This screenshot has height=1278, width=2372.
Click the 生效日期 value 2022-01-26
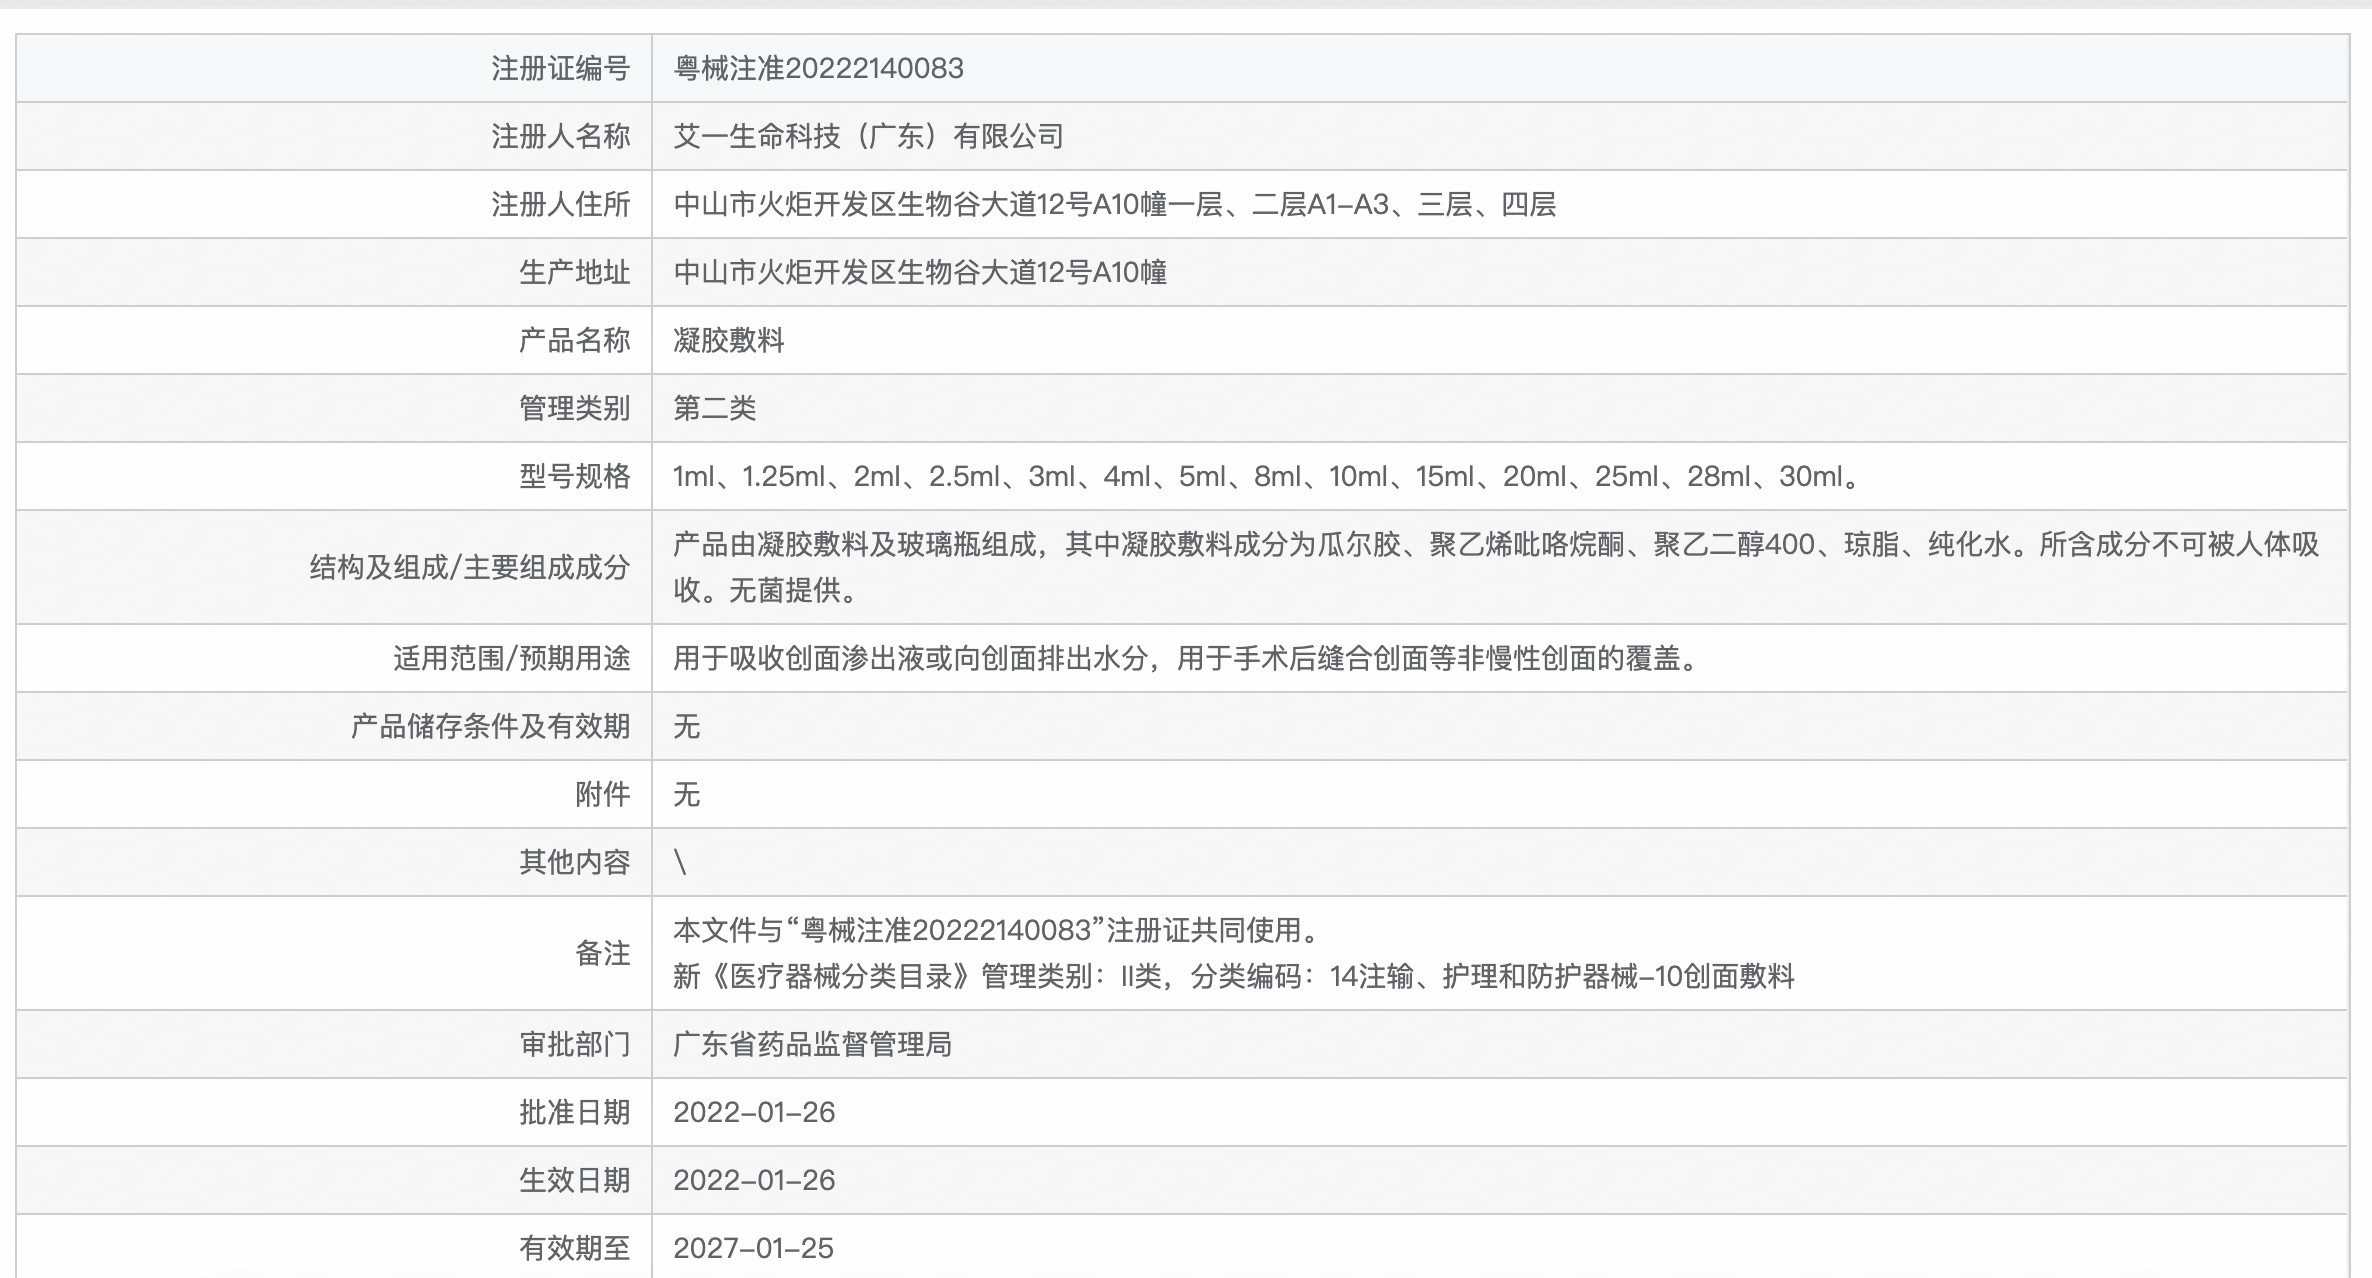click(754, 1180)
